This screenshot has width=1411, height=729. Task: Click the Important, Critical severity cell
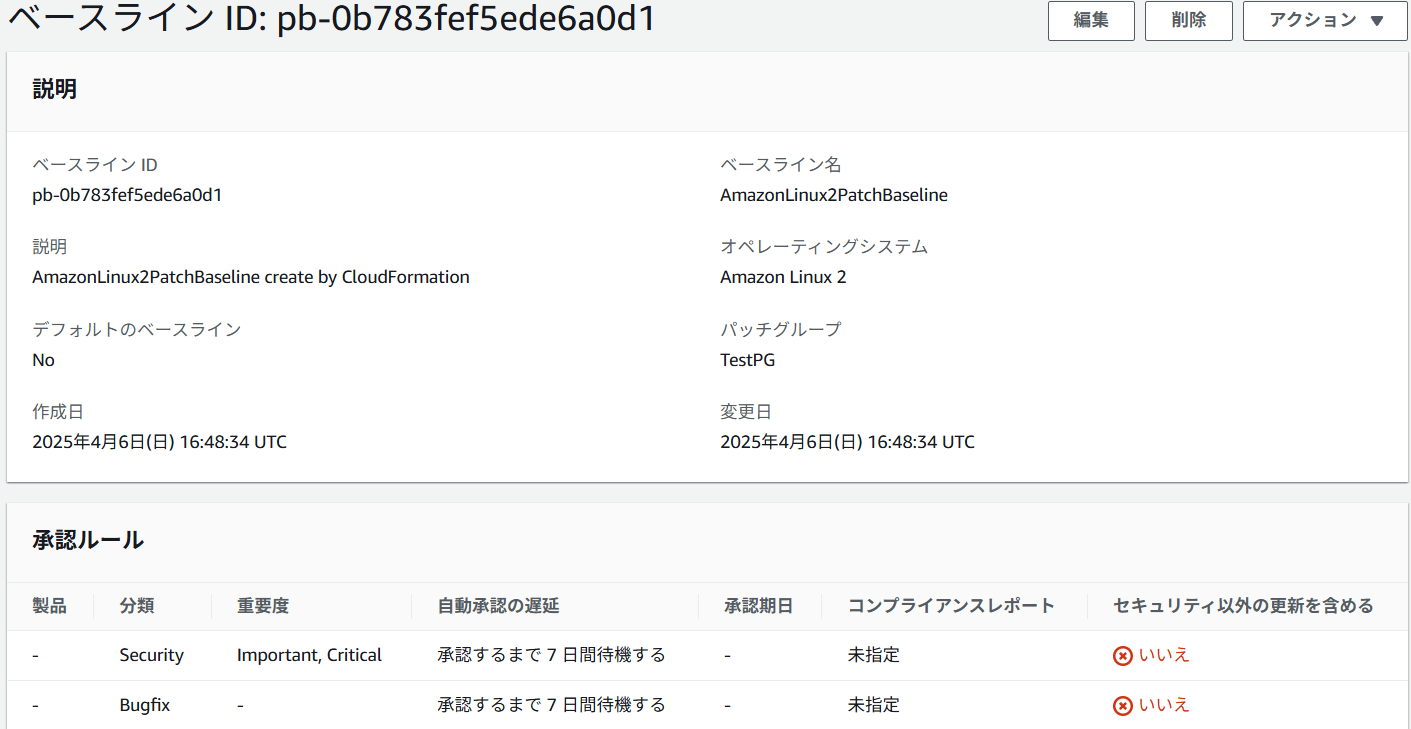[x=309, y=655]
